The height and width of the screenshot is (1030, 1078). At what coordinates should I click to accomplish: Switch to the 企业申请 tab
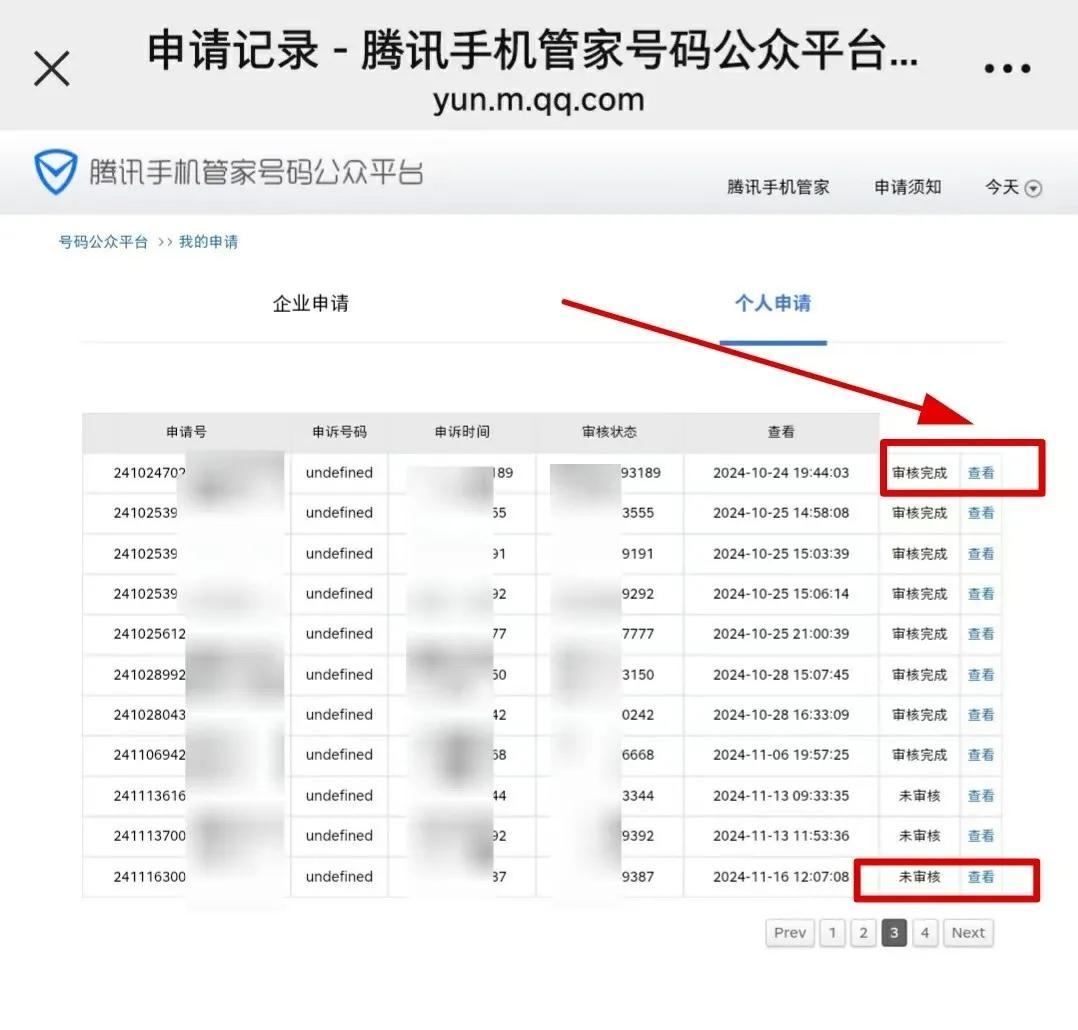tap(311, 303)
